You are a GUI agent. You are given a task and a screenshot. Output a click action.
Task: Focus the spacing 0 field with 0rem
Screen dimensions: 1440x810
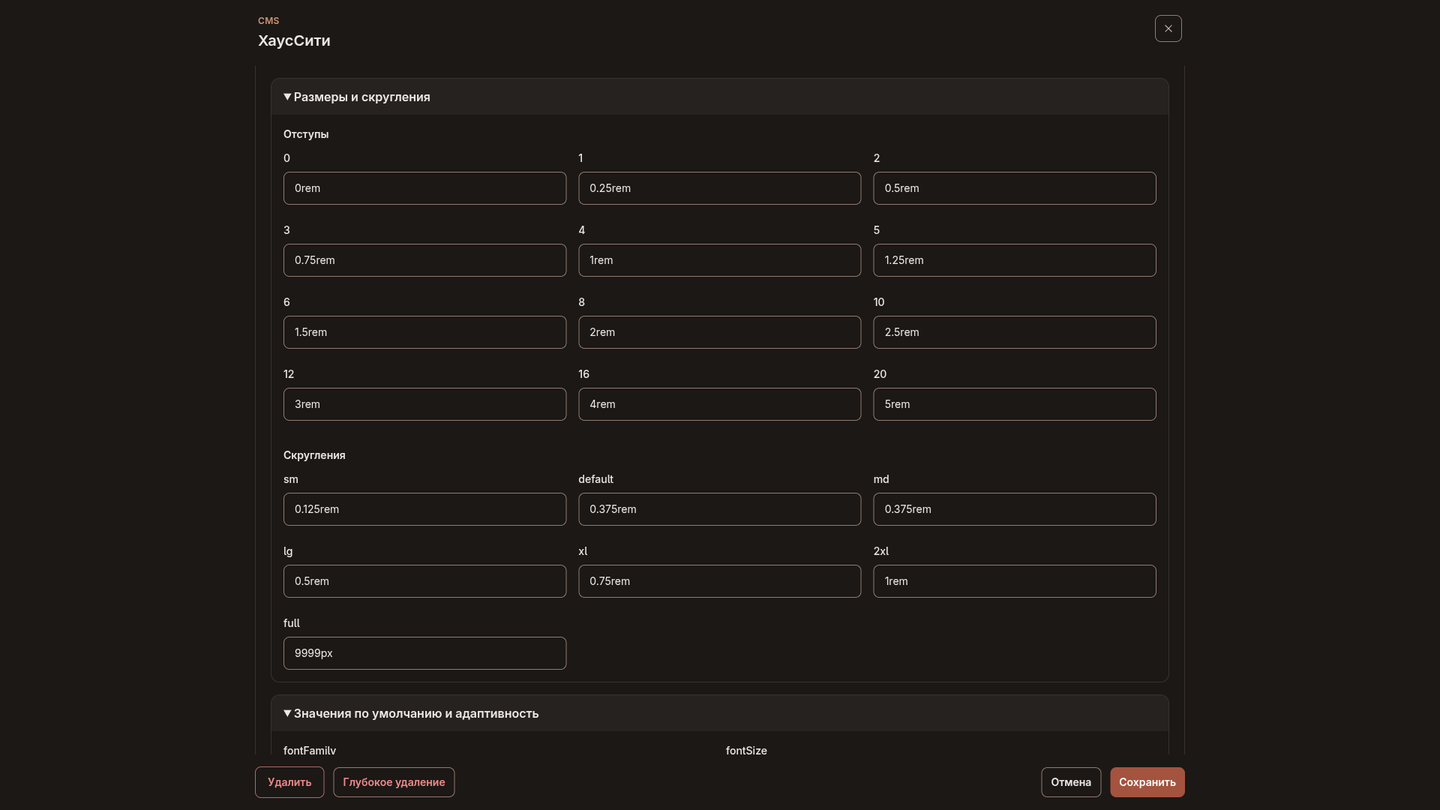[425, 188]
